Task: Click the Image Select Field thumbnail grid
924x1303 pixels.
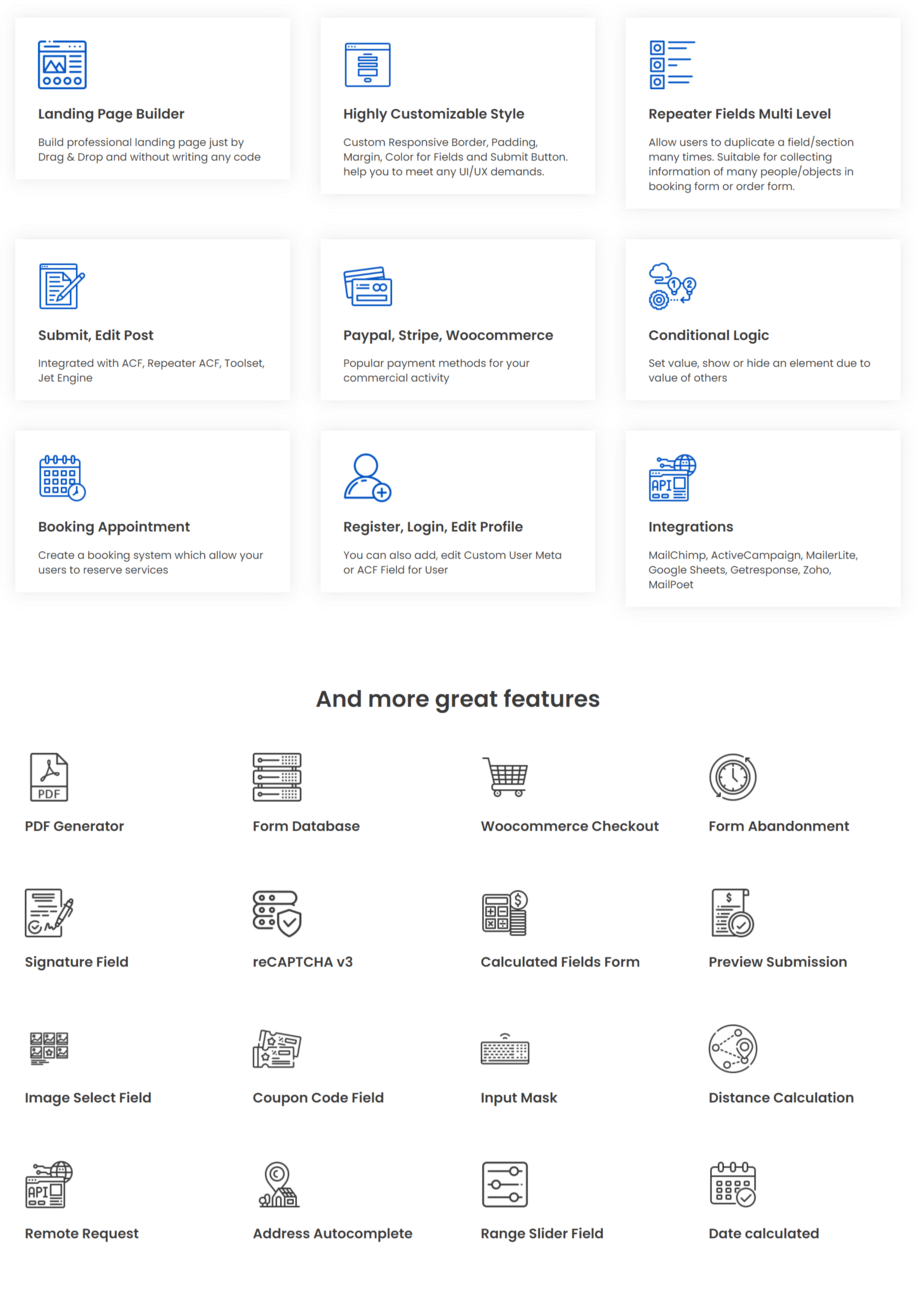Action: [48, 1047]
